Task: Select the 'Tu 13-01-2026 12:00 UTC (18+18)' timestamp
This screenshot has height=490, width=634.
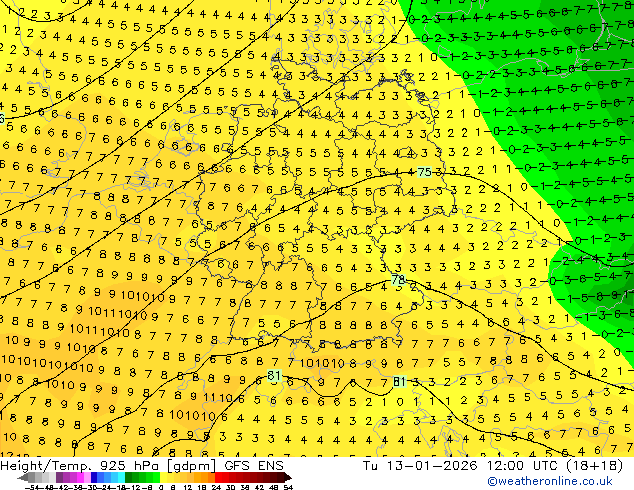Action: pos(492,466)
